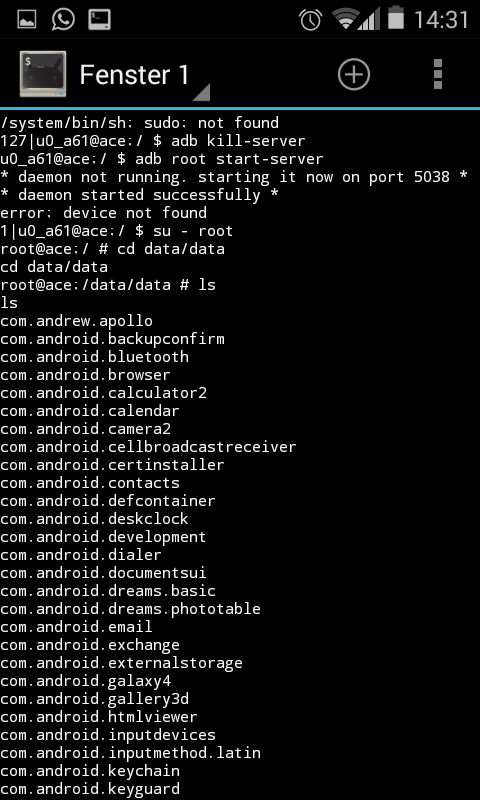Tap the com.android.cellbroadcastreceiver line

tap(148, 447)
